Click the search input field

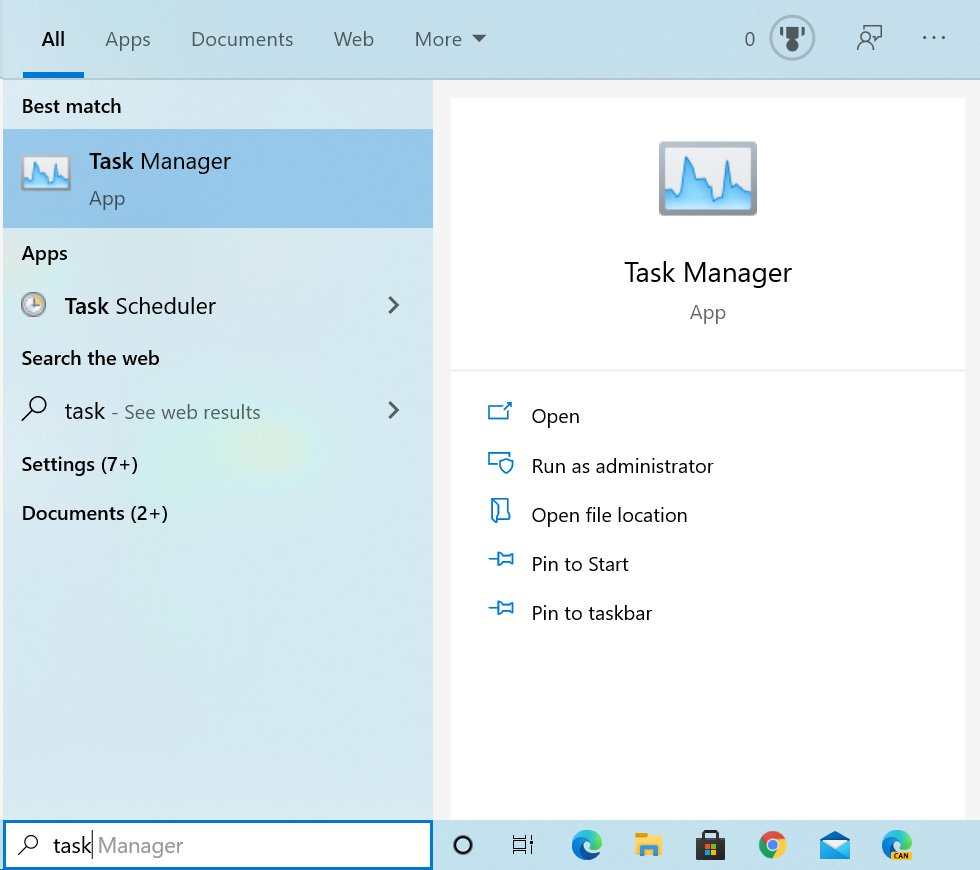pyautogui.click(x=218, y=845)
